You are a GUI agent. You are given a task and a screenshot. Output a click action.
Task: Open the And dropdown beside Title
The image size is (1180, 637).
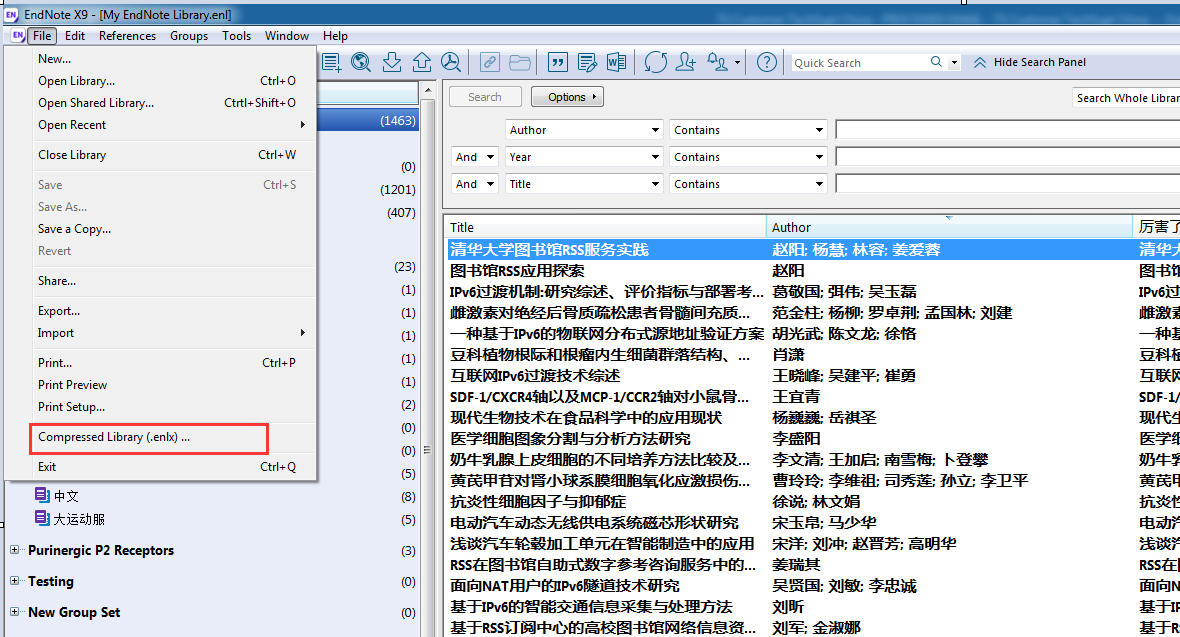click(x=475, y=184)
